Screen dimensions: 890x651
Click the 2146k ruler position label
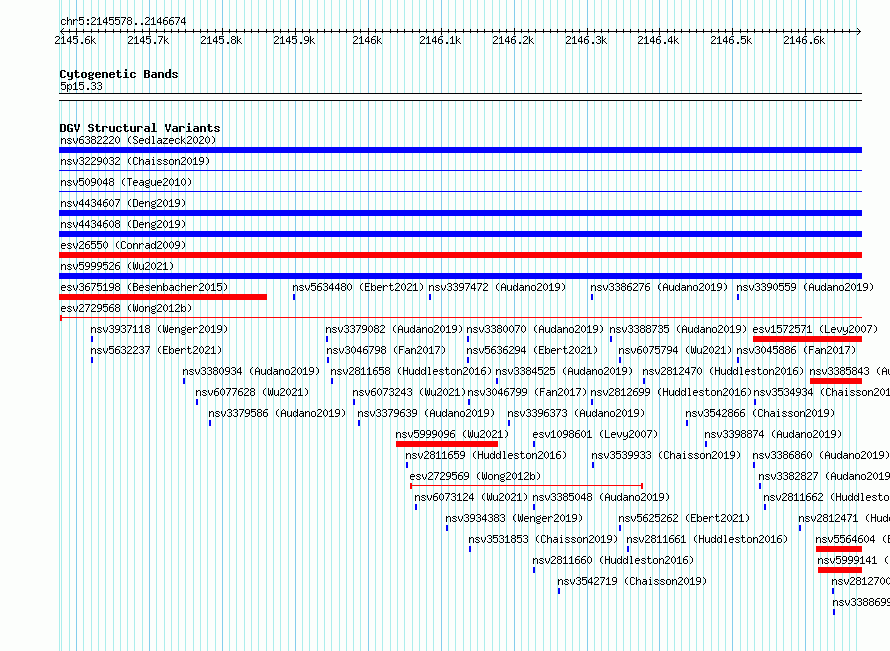(367, 40)
